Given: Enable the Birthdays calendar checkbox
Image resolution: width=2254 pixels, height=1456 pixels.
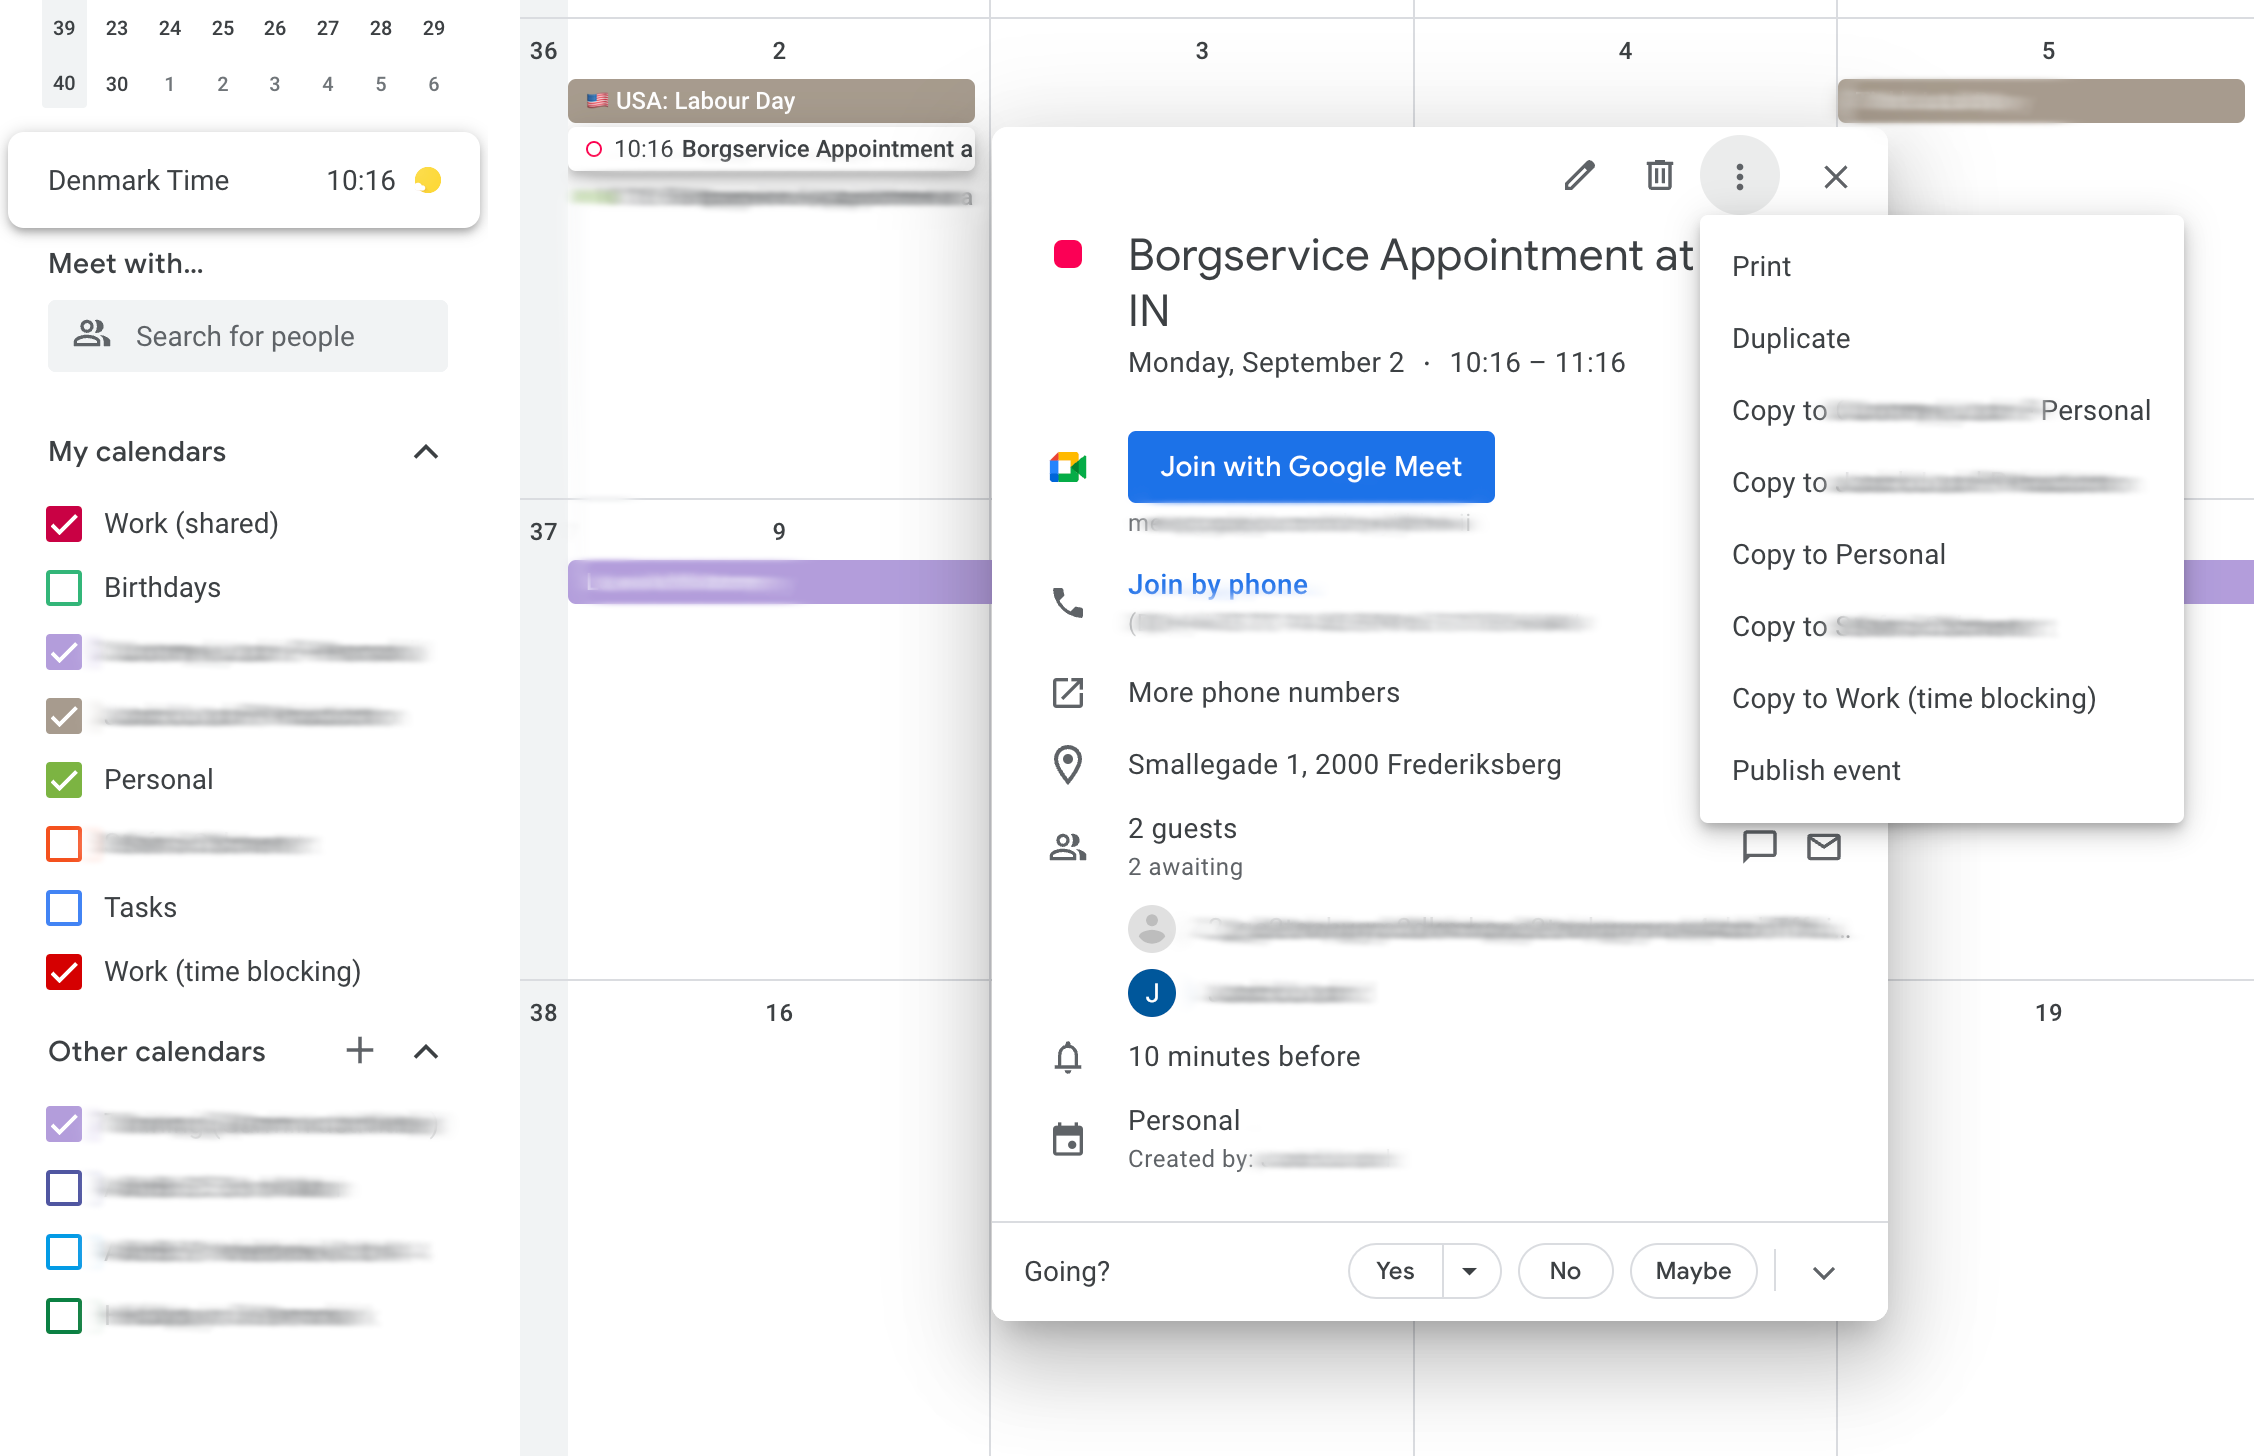Looking at the screenshot, I should click(64, 587).
